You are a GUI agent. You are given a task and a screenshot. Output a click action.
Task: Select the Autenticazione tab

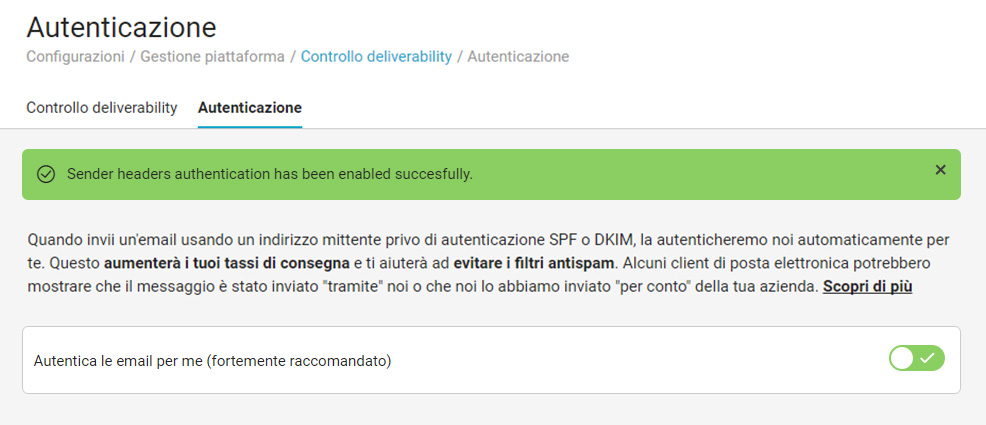click(x=250, y=107)
